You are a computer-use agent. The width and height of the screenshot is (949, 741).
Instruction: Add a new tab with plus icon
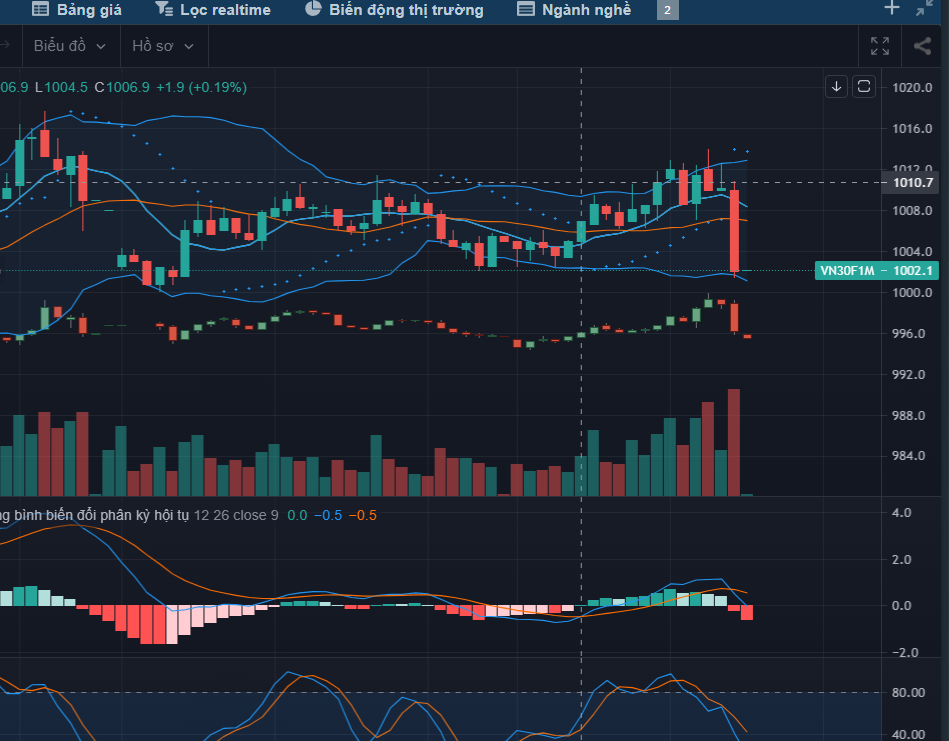(892, 8)
